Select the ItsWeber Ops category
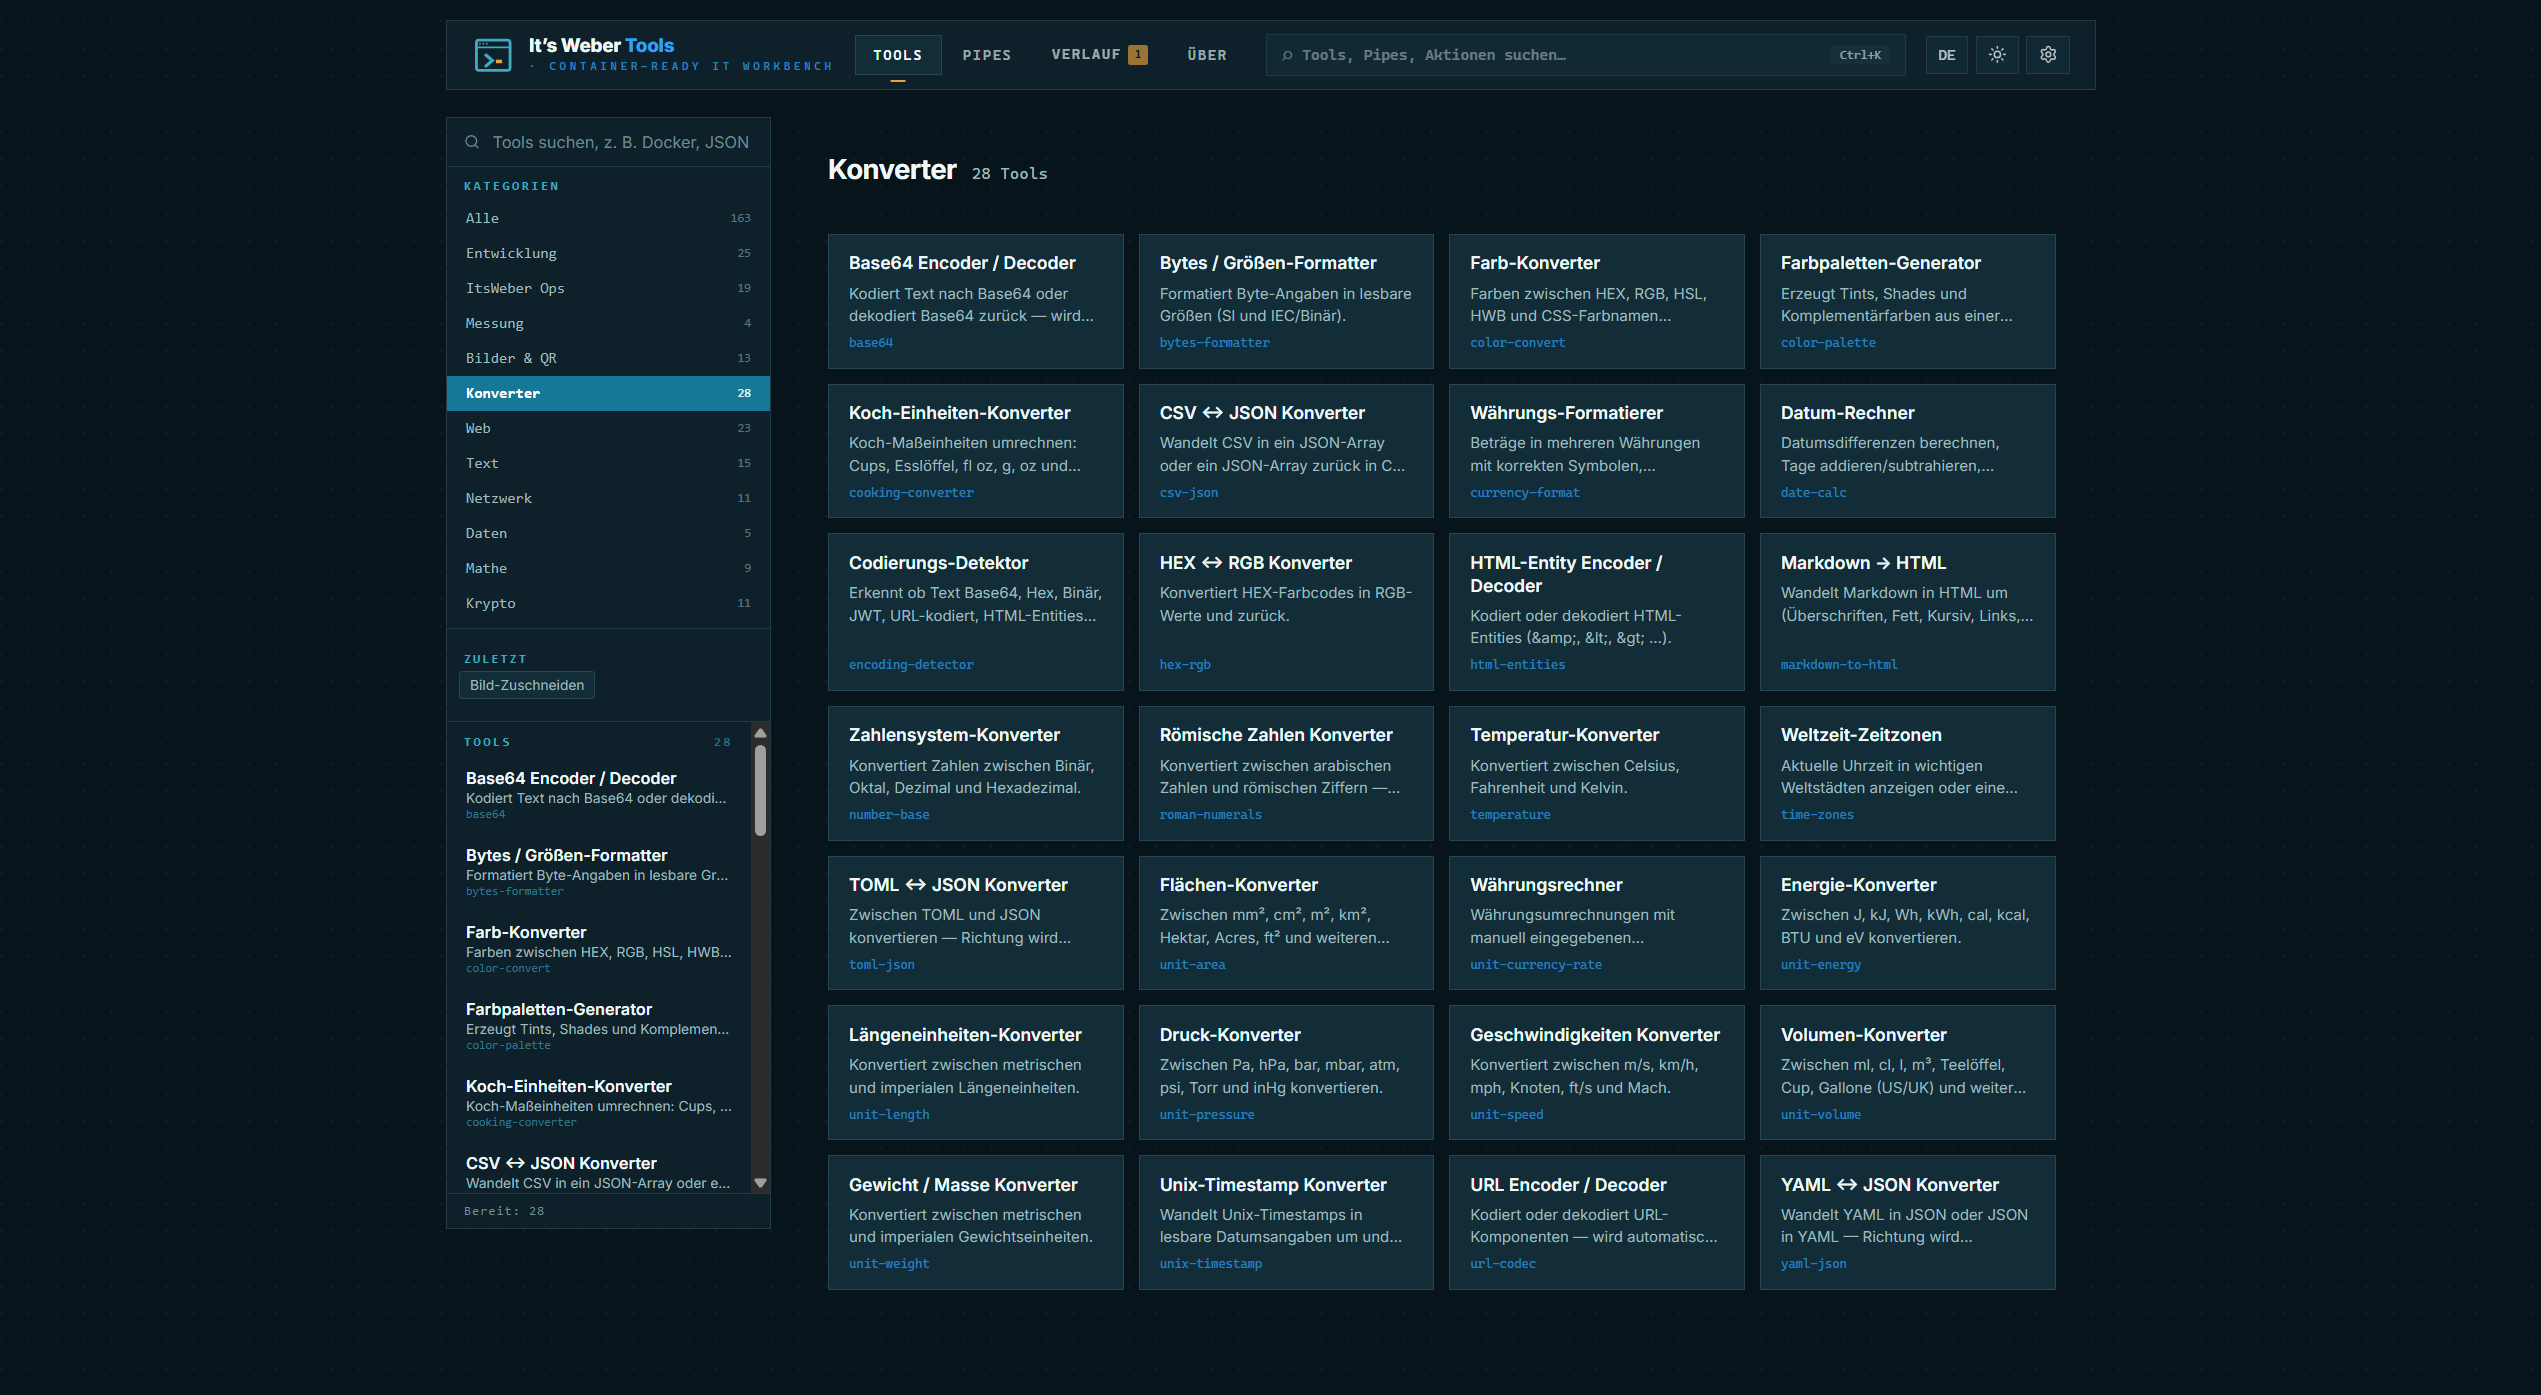This screenshot has width=2541, height=1395. [608, 288]
